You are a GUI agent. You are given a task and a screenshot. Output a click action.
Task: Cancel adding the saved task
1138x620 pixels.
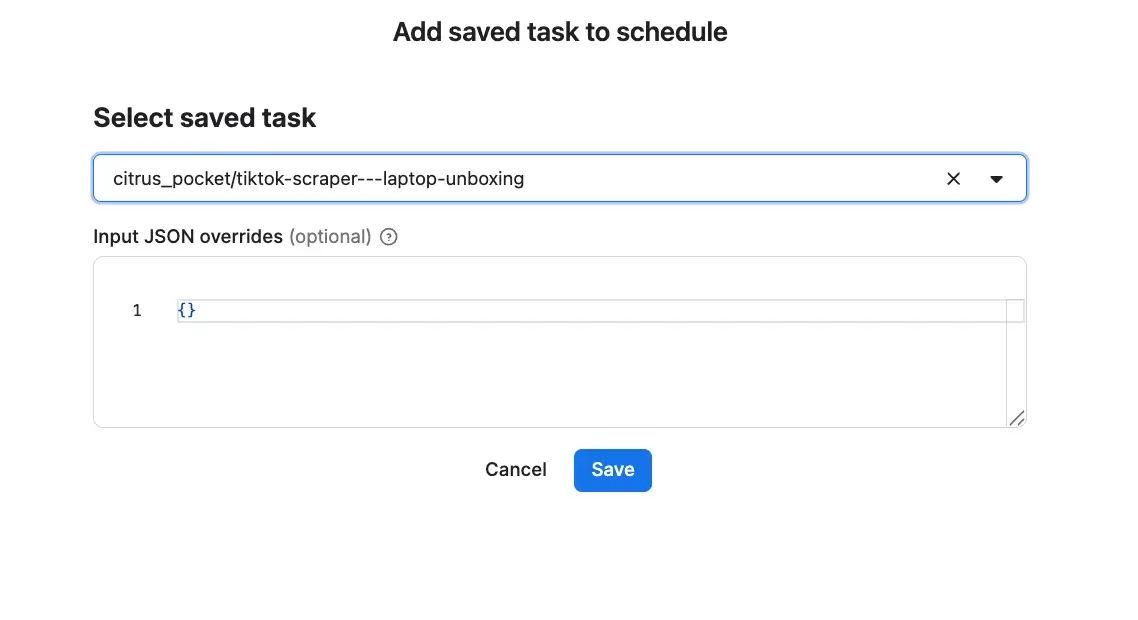[x=516, y=470]
